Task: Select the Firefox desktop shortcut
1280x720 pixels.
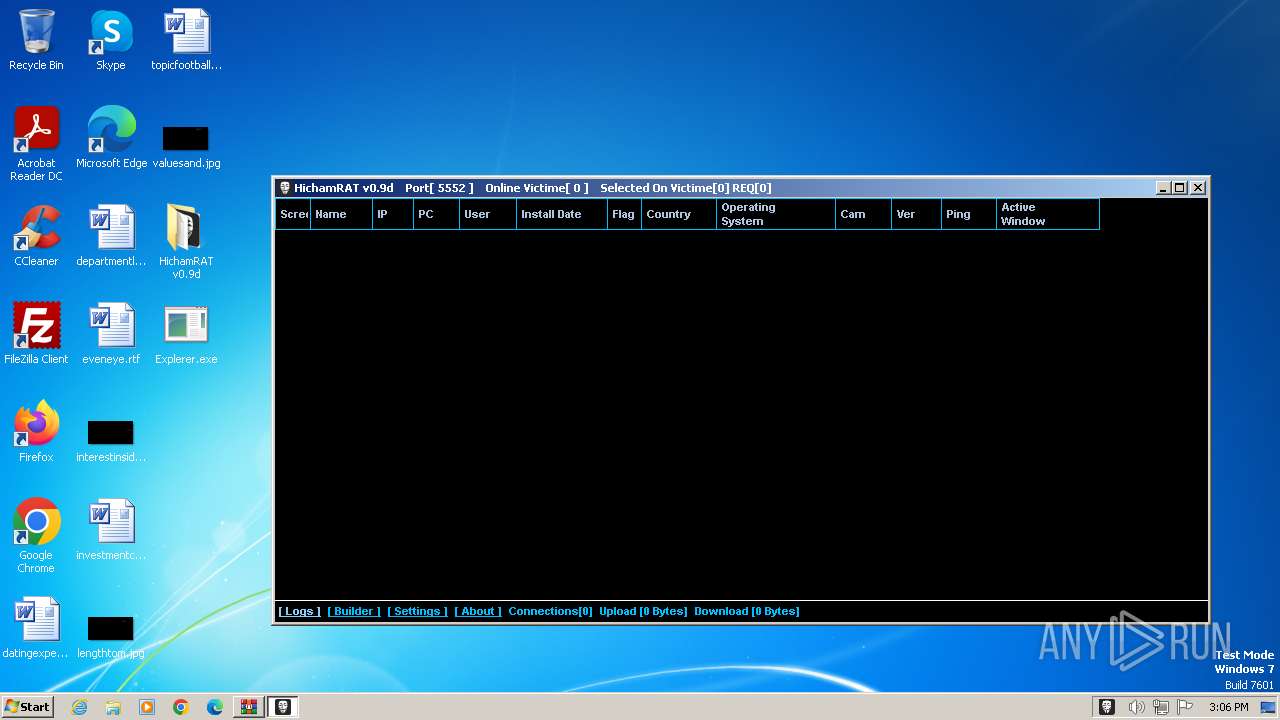Action: pos(36,432)
